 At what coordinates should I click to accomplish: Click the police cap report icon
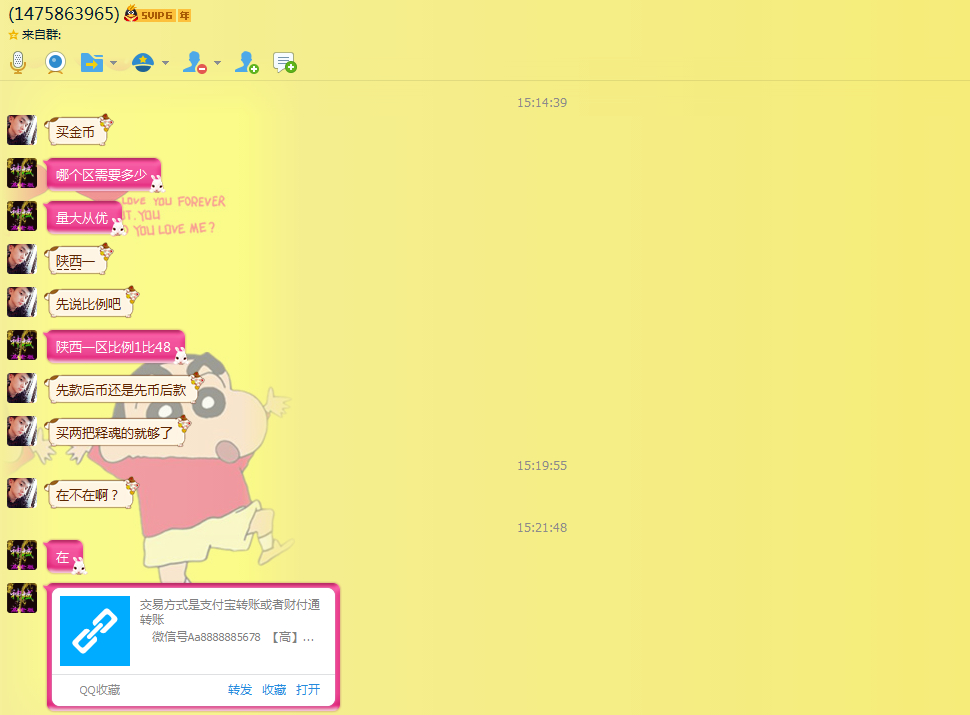(x=143, y=62)
